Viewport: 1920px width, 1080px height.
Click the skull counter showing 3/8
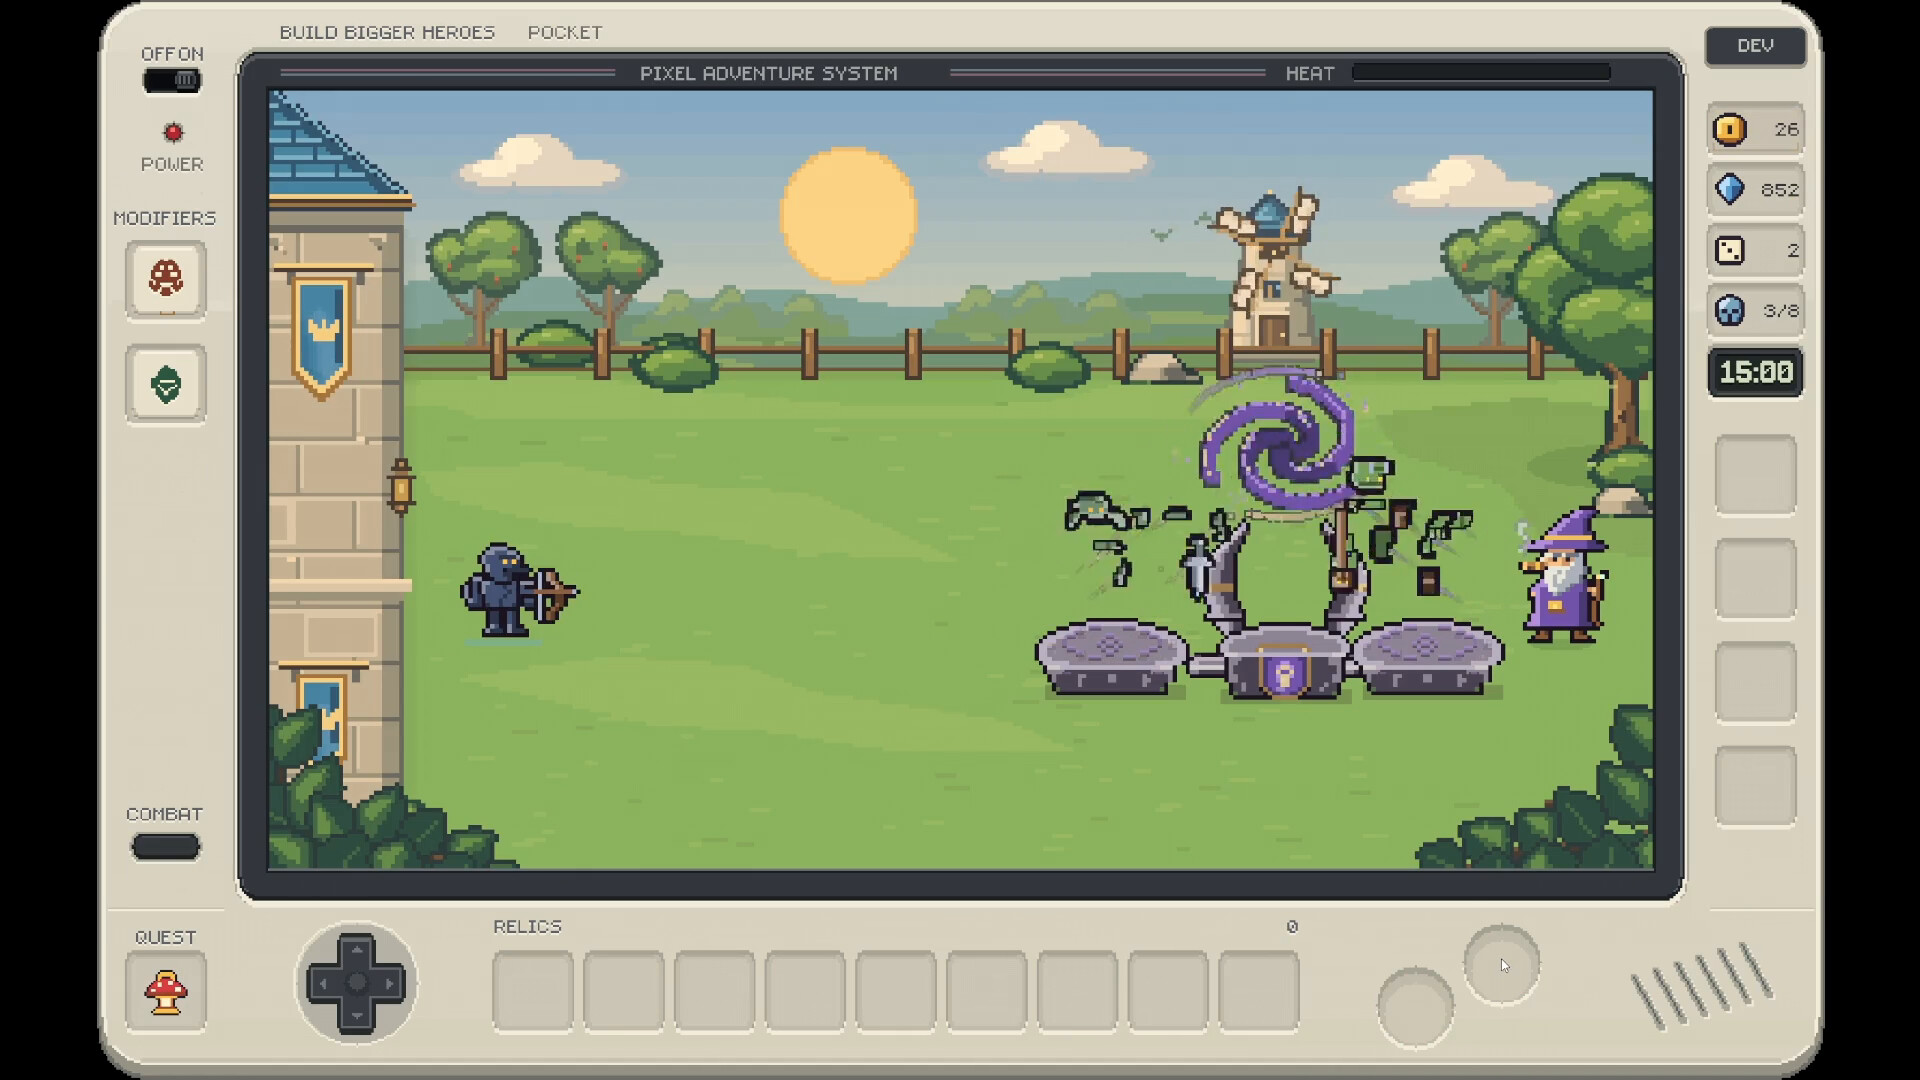[1756, 311]
